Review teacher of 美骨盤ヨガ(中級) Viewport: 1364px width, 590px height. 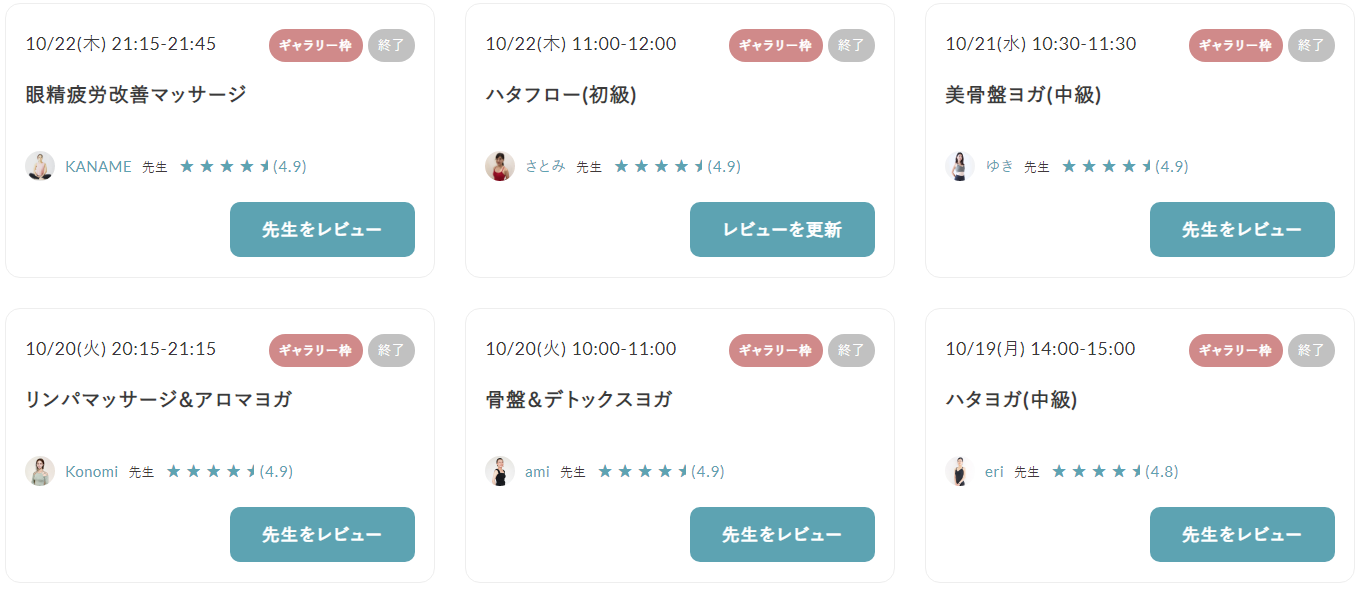pos(1242,229)
